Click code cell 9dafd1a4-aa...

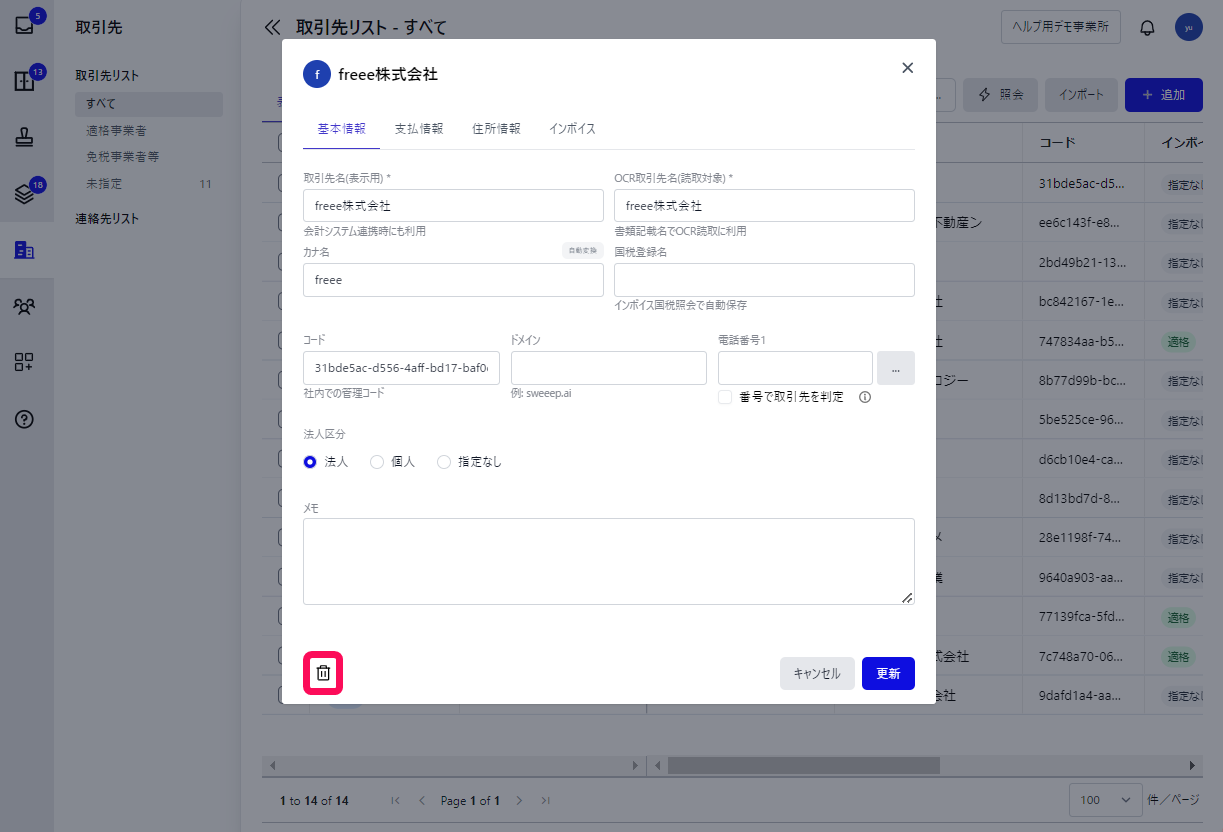click(1082, 695)
